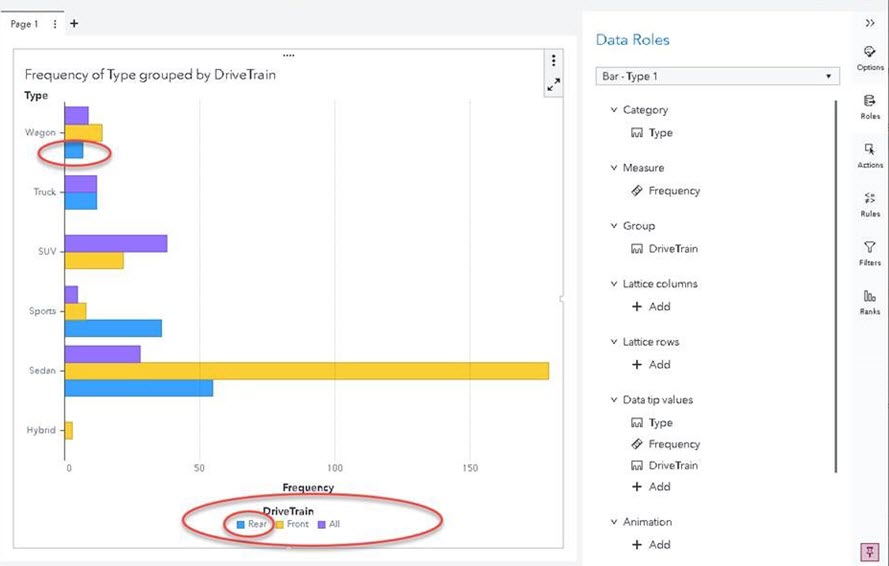Open the Rules pane icon

[870, 198]
